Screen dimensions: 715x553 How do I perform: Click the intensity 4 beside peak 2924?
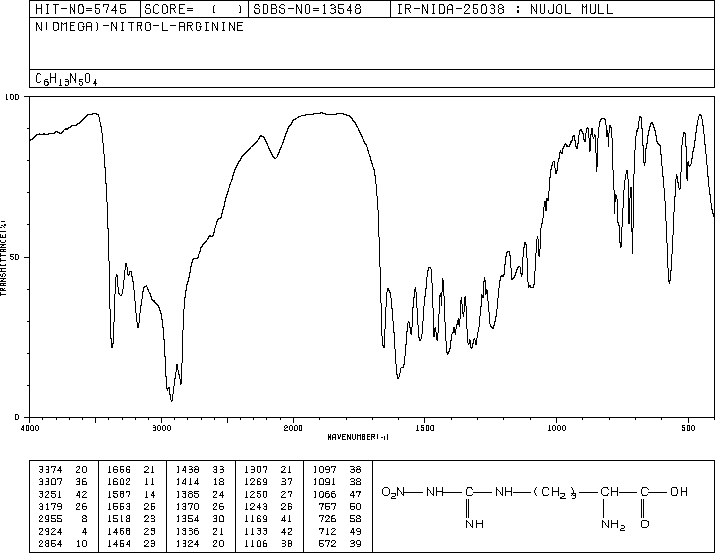click(x=84, y=531)
